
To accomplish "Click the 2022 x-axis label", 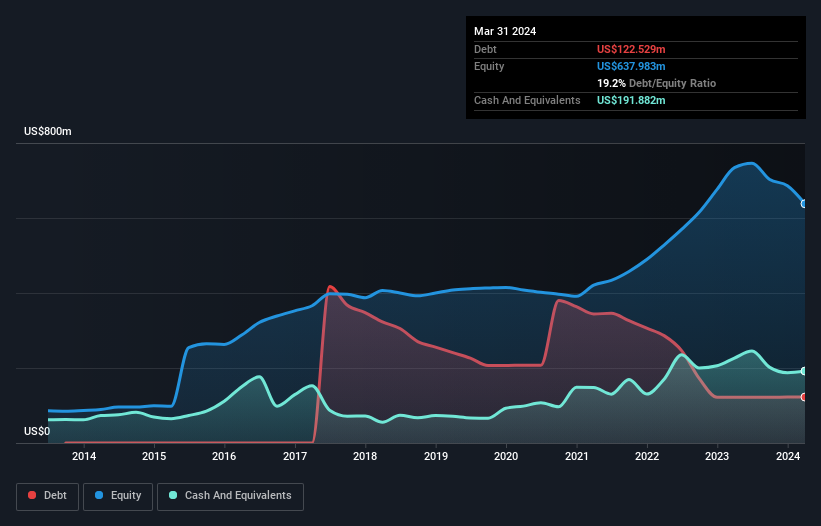I will [x=647, y=456].
